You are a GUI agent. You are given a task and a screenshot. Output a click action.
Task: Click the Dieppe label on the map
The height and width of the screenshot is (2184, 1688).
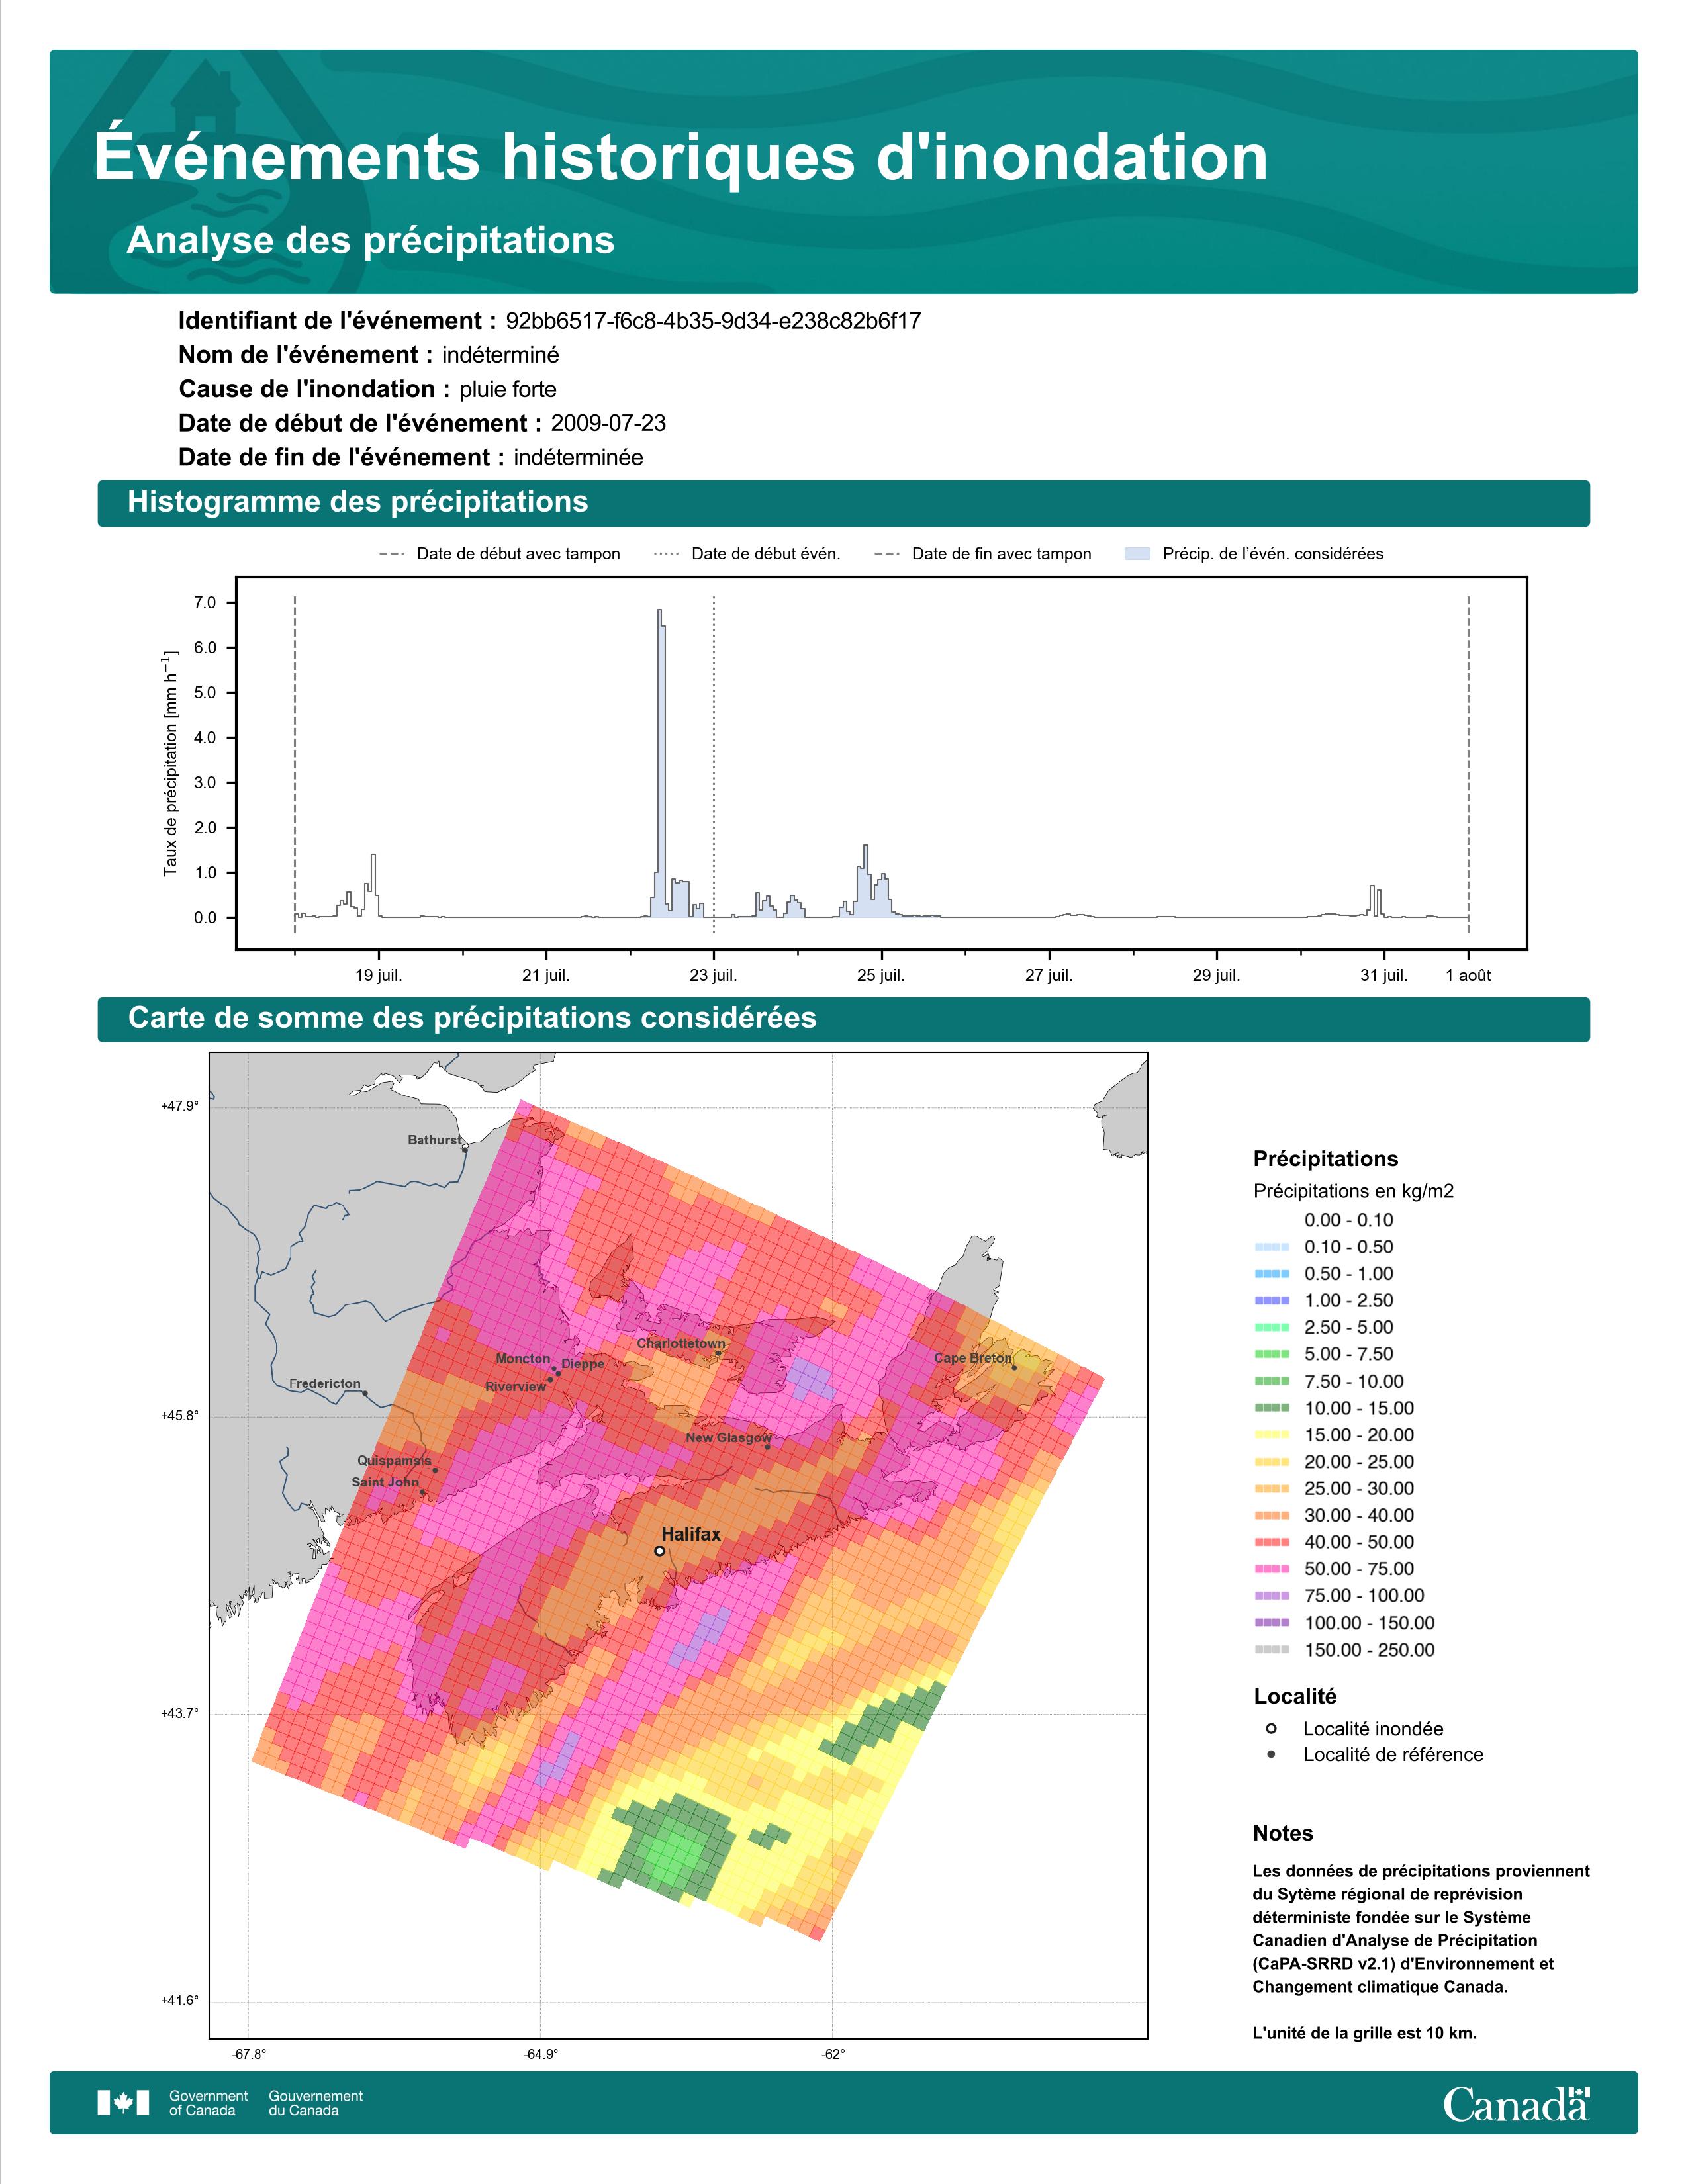point(583,1364)
